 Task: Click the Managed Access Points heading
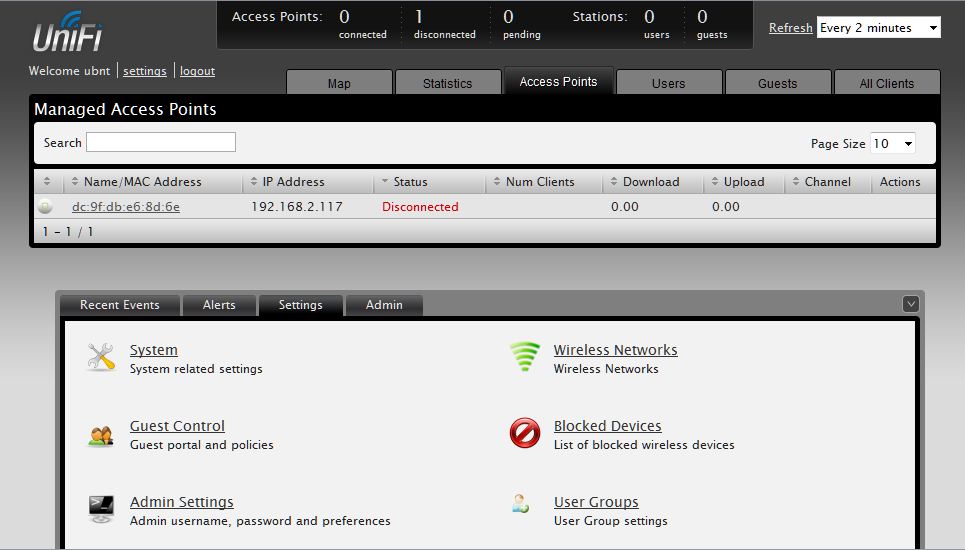[126, 109]
